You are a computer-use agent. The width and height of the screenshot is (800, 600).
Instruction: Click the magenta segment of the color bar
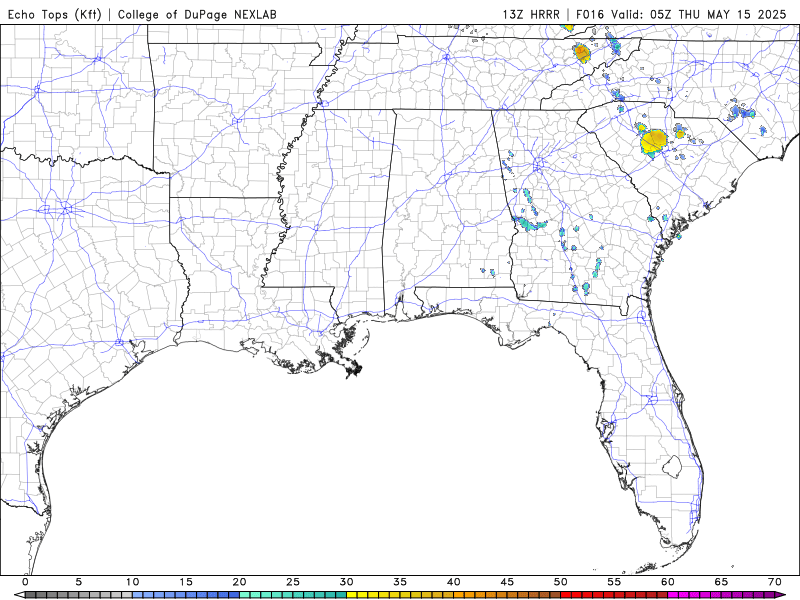pos(721,595)
